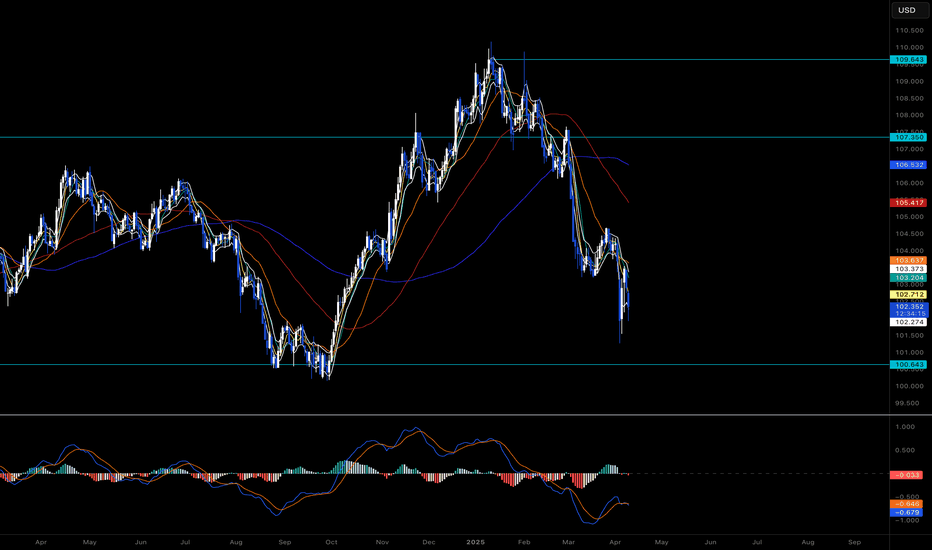Click the blue 102.352 last price label

pyautogui.click(x=908, y=307)
